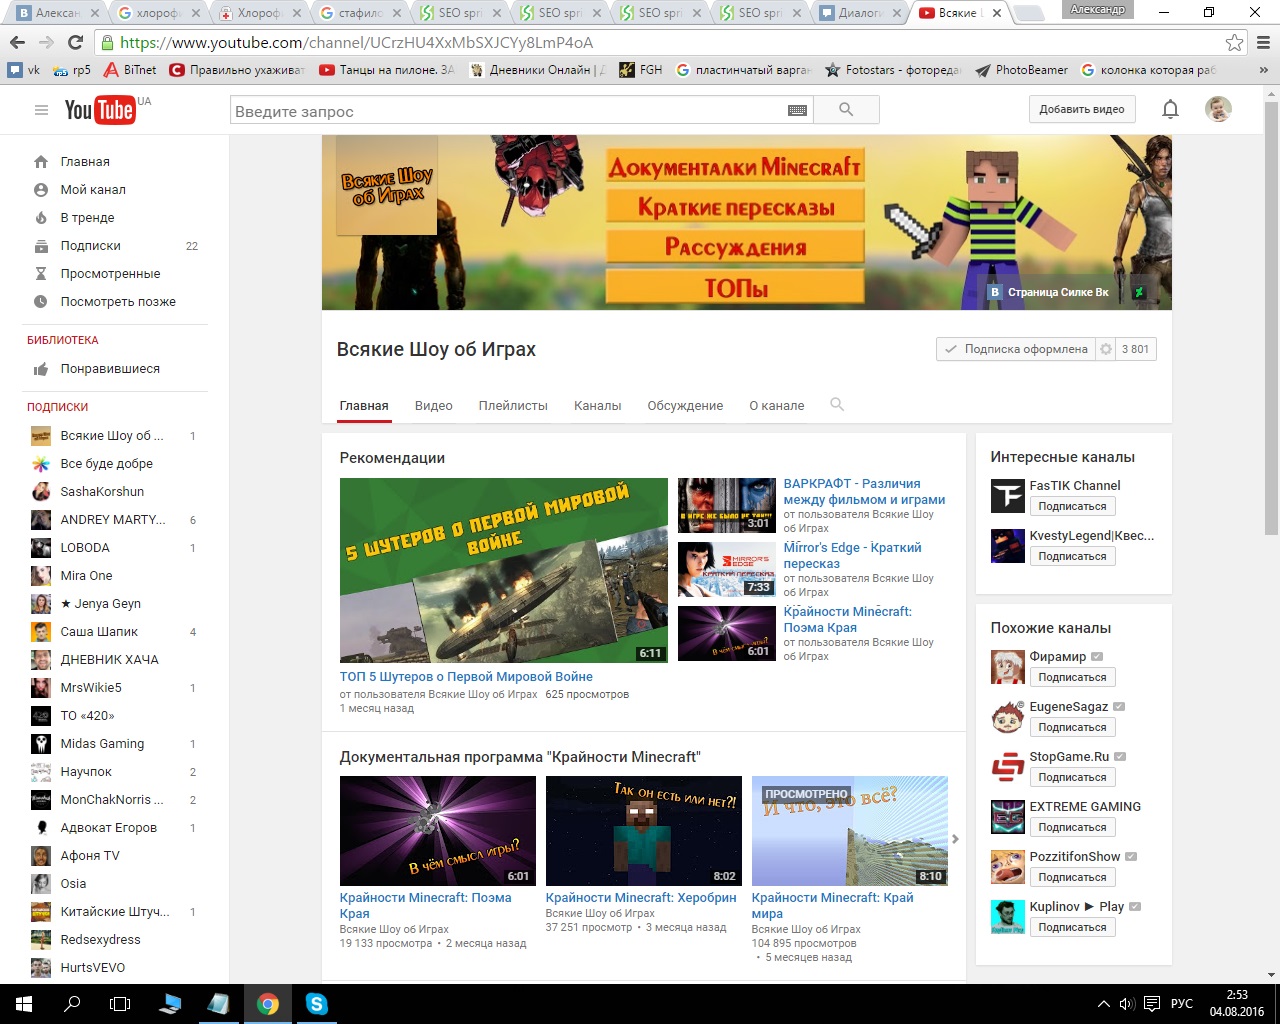Switch to the Обсуждение tab

pyautogui.click(x=685, y=406)
